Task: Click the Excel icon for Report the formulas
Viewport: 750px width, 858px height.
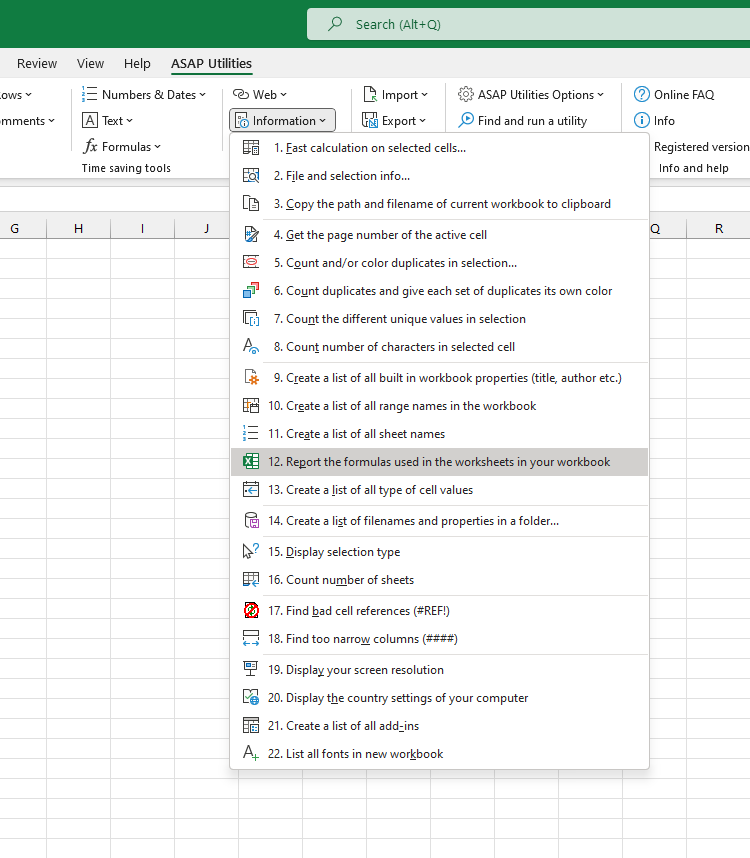Action: [x=251, y=461]
